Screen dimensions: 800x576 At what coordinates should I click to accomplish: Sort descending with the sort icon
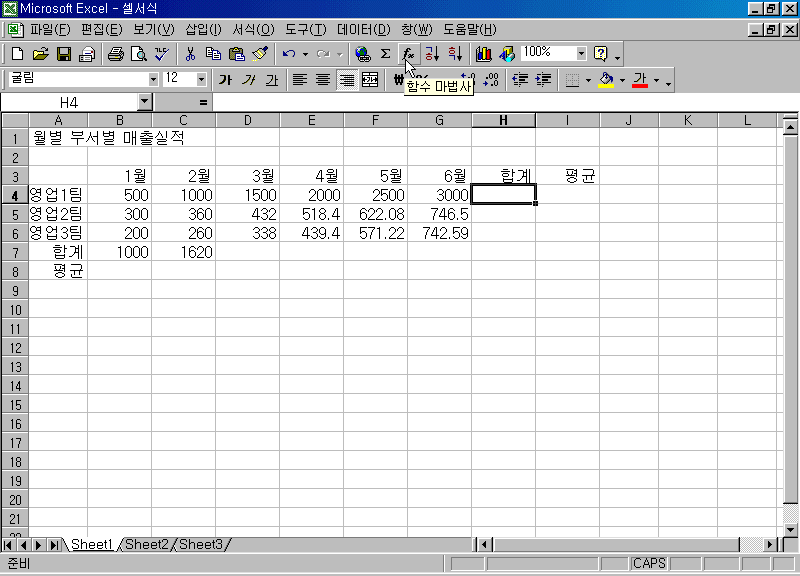click(456, 54)
